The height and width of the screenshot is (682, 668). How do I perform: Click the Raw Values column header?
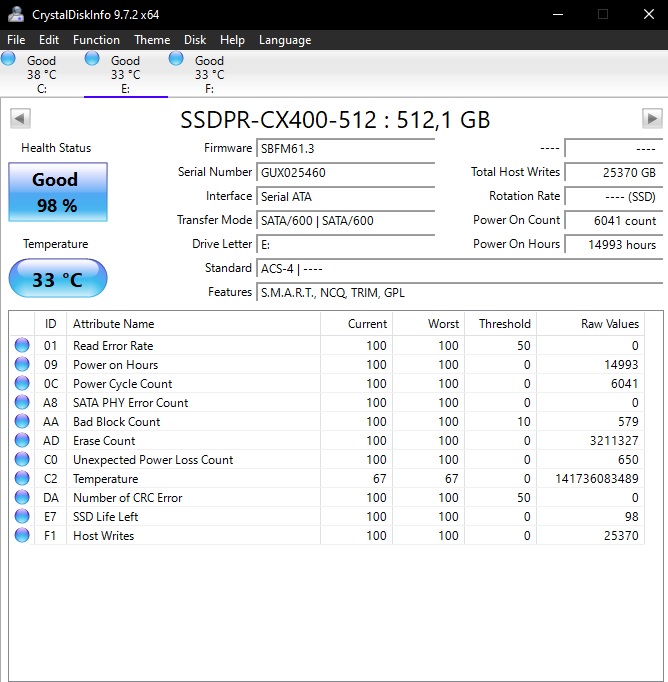[x=591, y=324]
